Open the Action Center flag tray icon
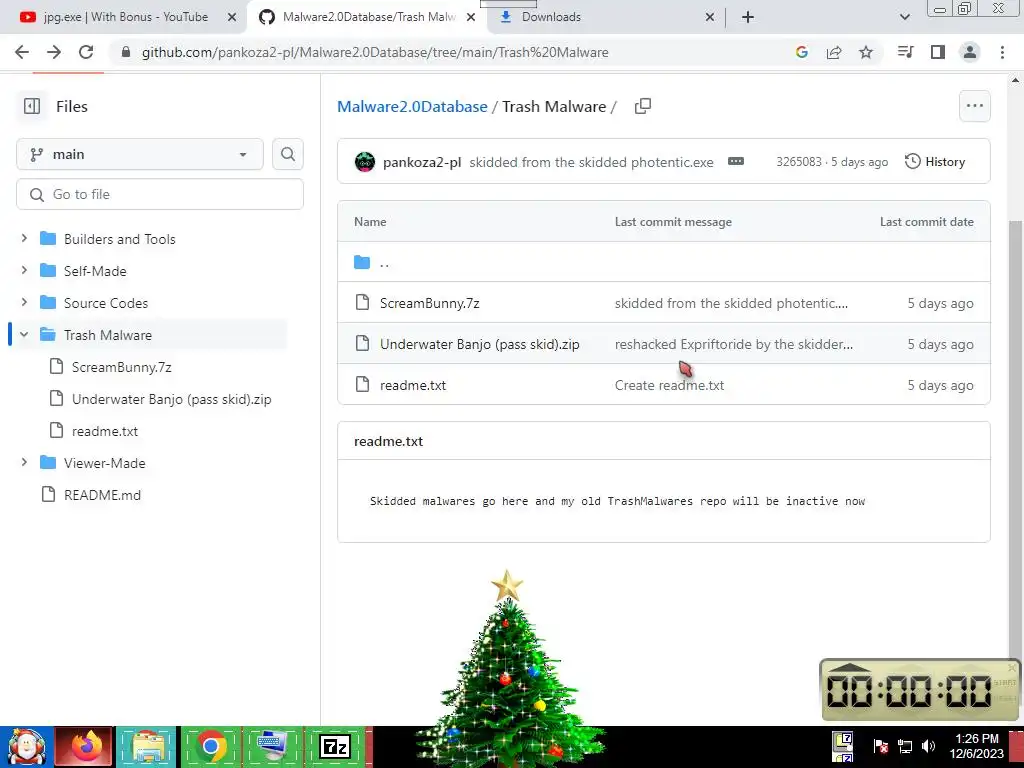Image resolution: width=1024 pixels, height=768 pixels. point(880,746)
